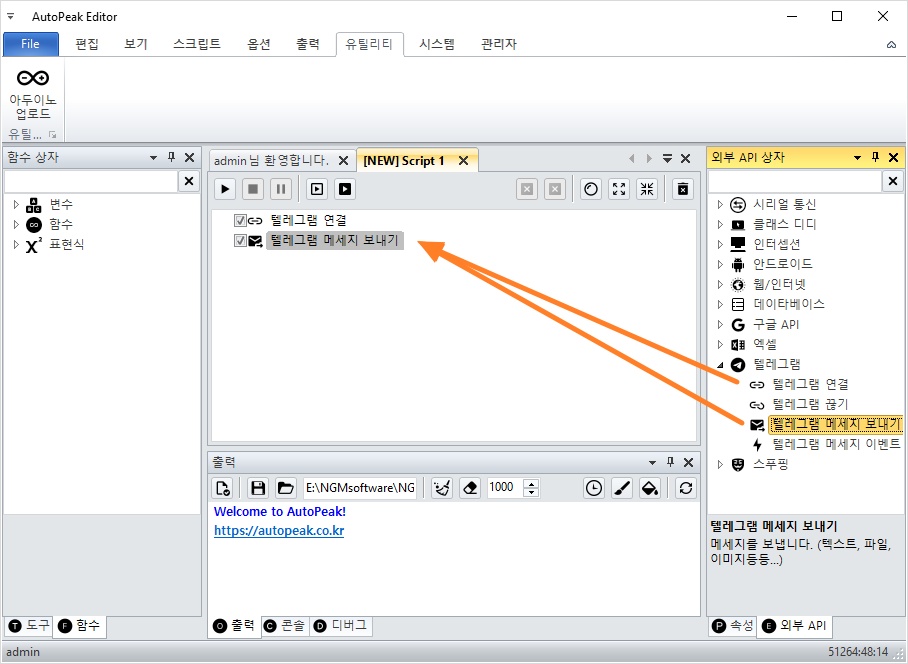Viewport: 908px width, 664px height.
Task: Select 텔레그램 끊기 in API tree
Action: tap(810, 404)
